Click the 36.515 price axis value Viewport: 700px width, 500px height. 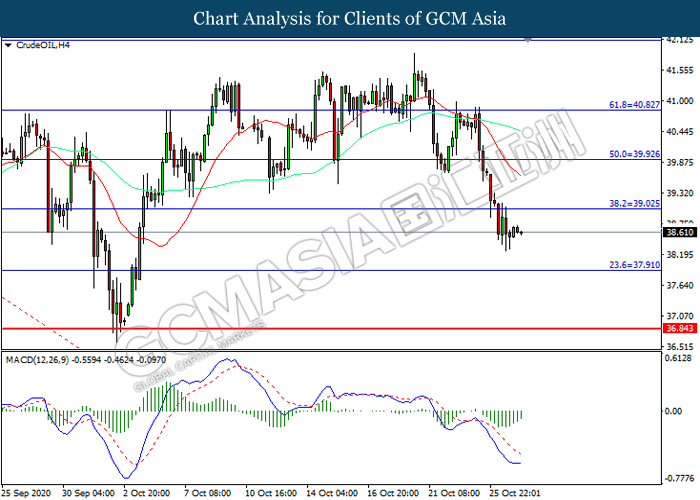(x=679, y=347)
